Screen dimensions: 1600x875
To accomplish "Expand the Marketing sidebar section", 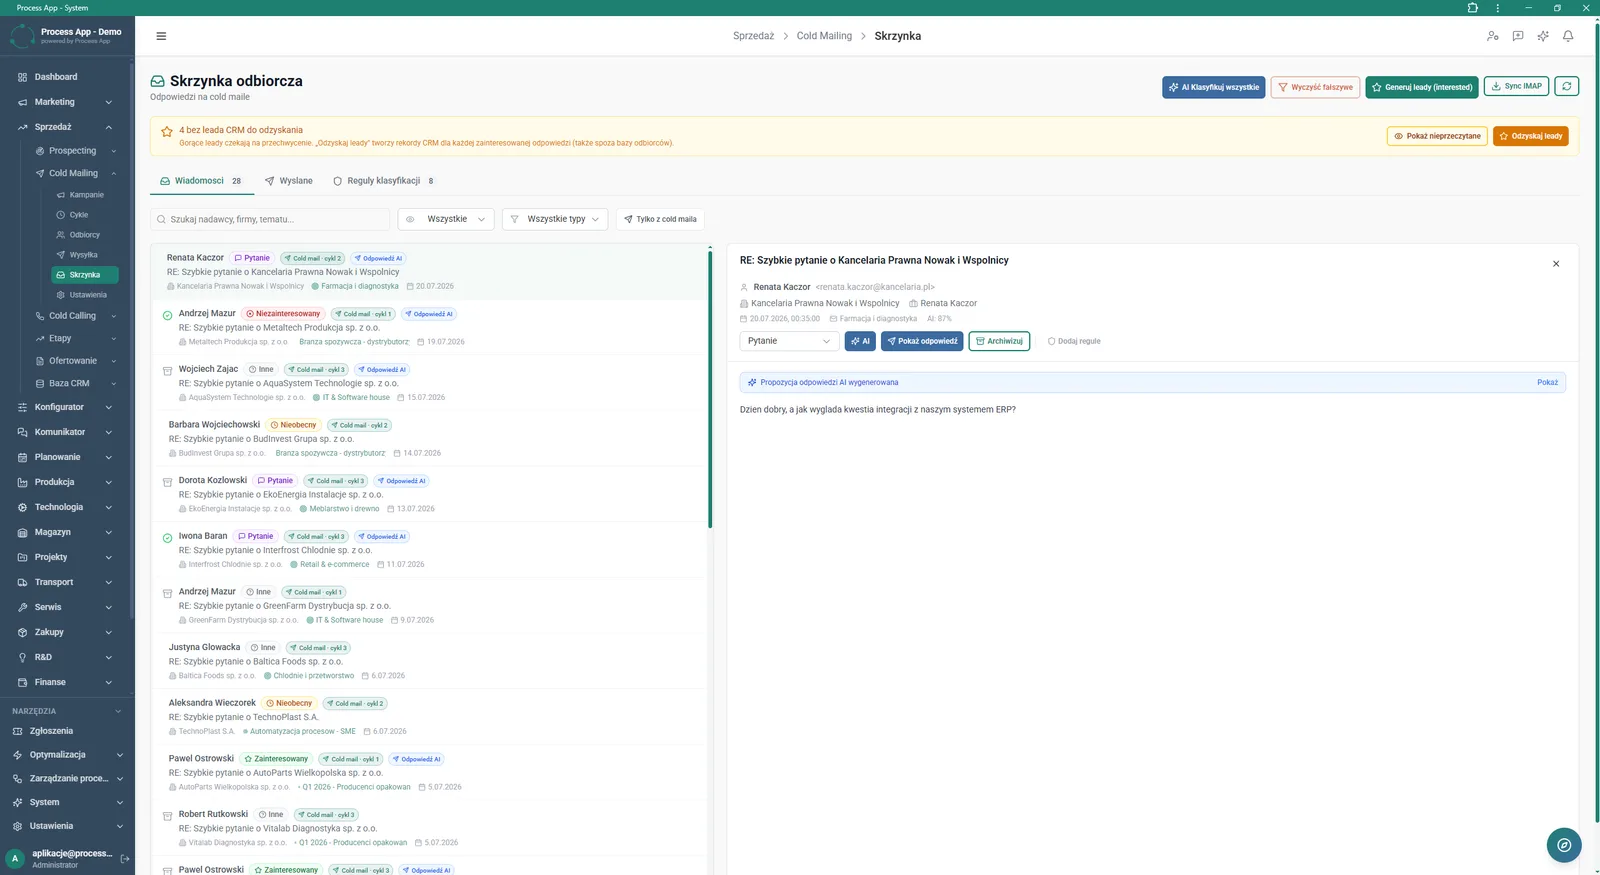I will tap(66, 102).
